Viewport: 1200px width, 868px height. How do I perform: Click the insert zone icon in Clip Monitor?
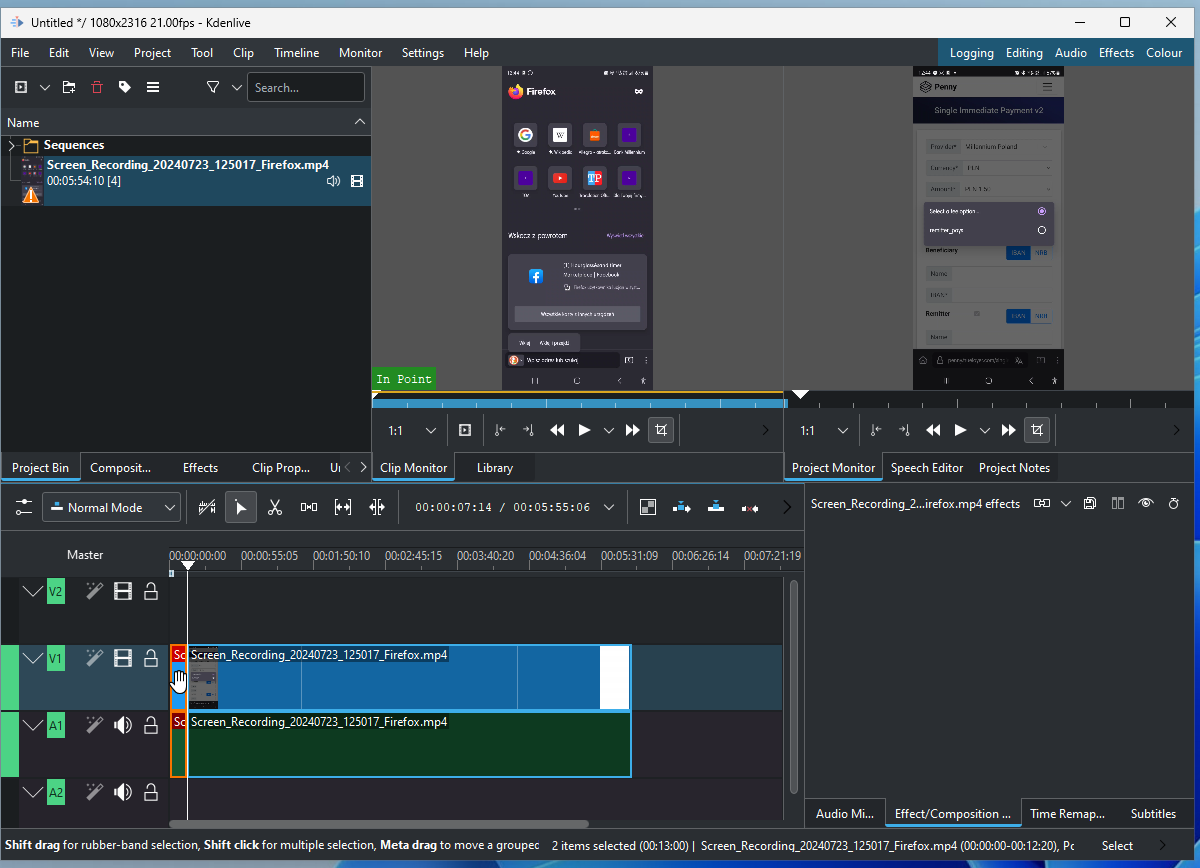(465, 430)
